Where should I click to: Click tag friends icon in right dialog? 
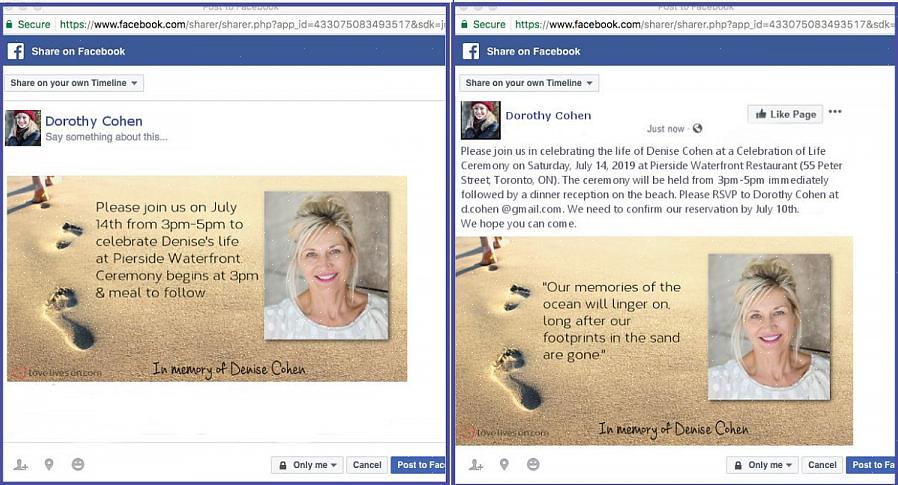[476, 465]
